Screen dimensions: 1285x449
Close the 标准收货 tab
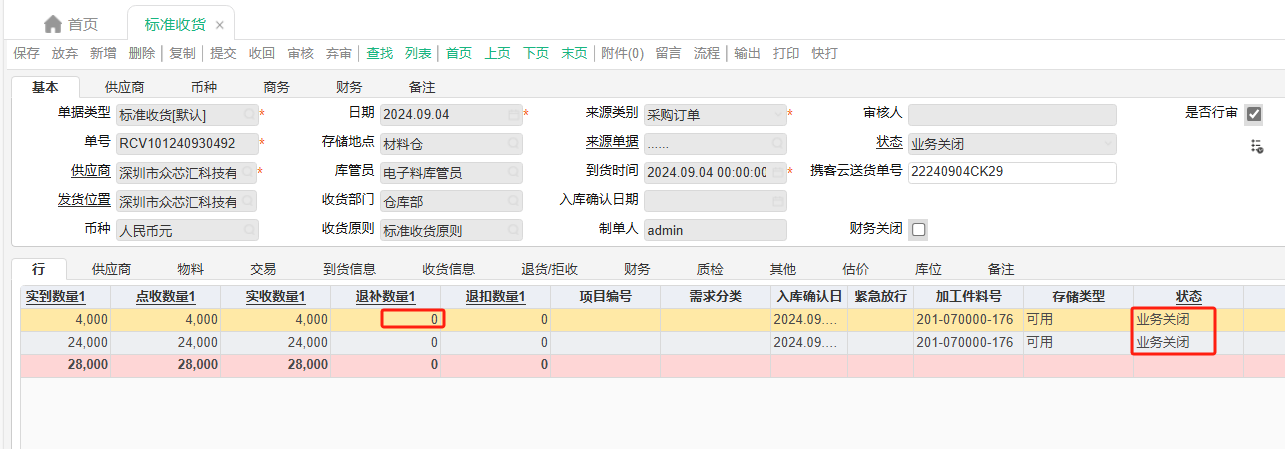pyautogui.click(x=220, y=24)
